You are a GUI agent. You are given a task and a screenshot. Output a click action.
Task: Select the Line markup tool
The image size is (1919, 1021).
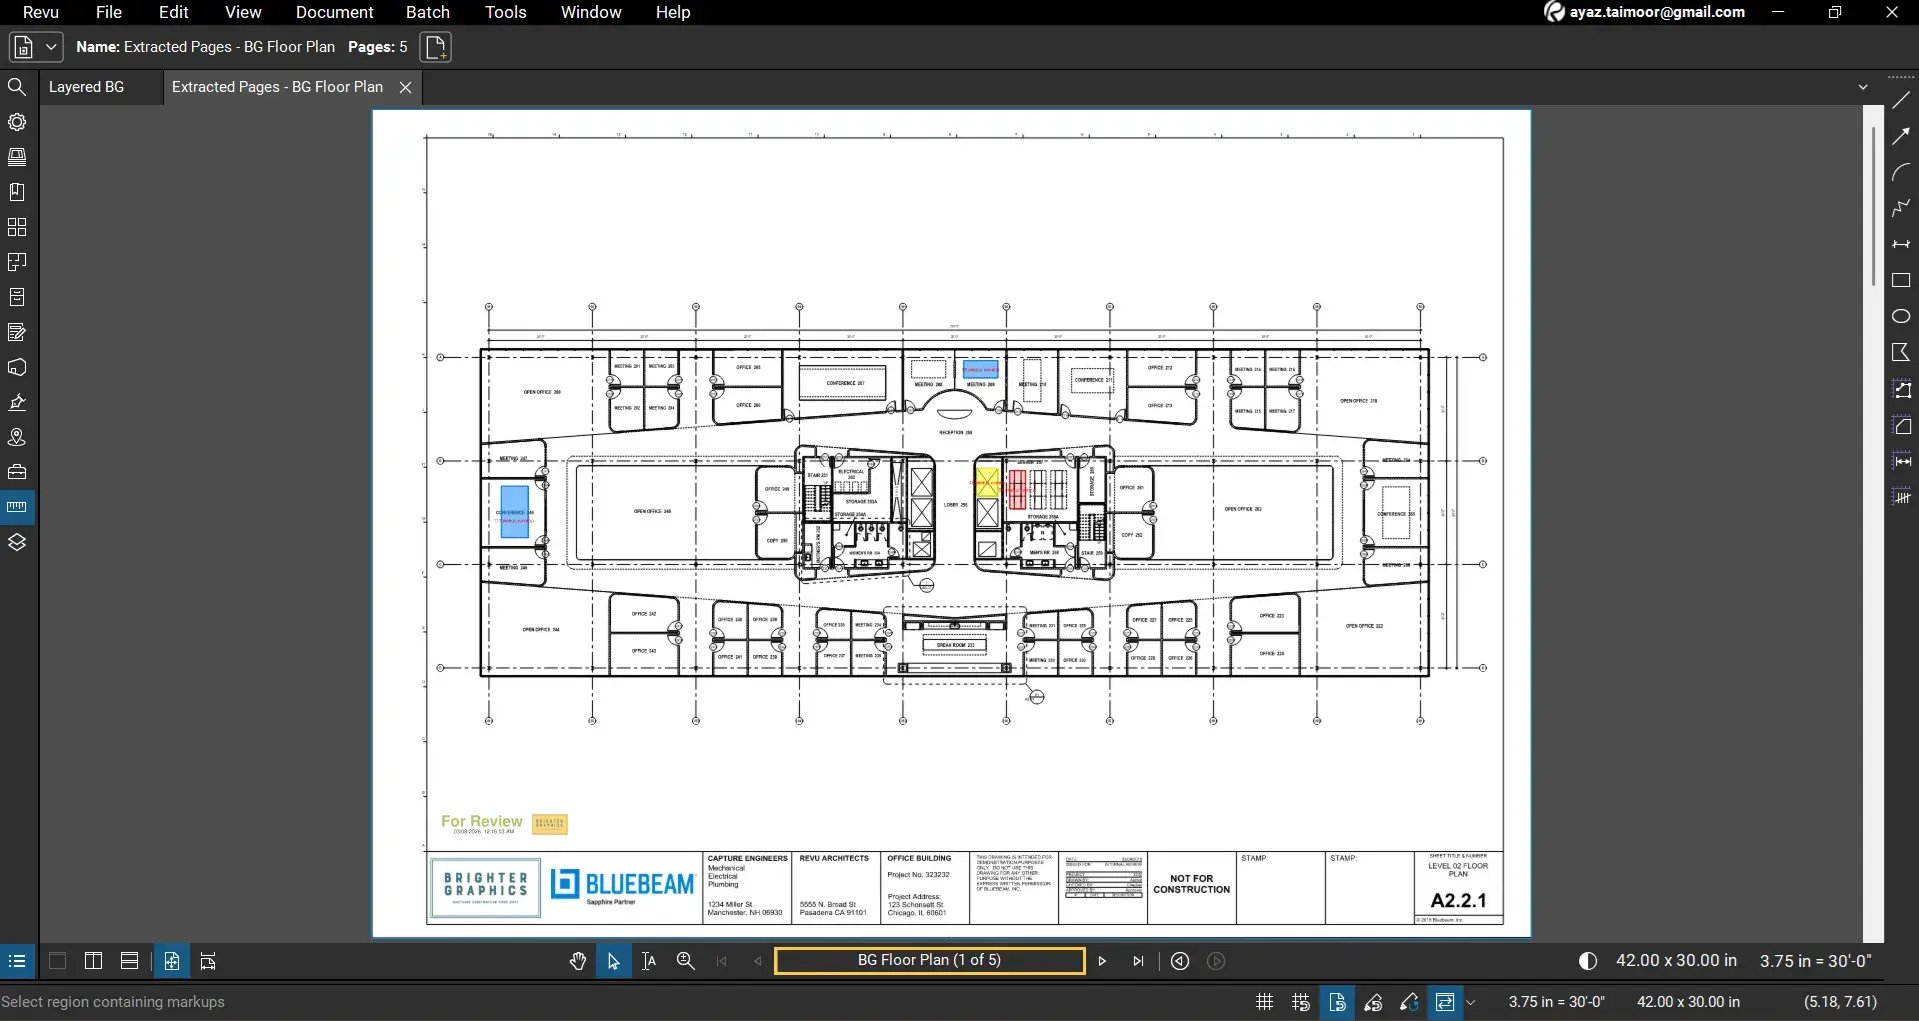coord(1901,100)
